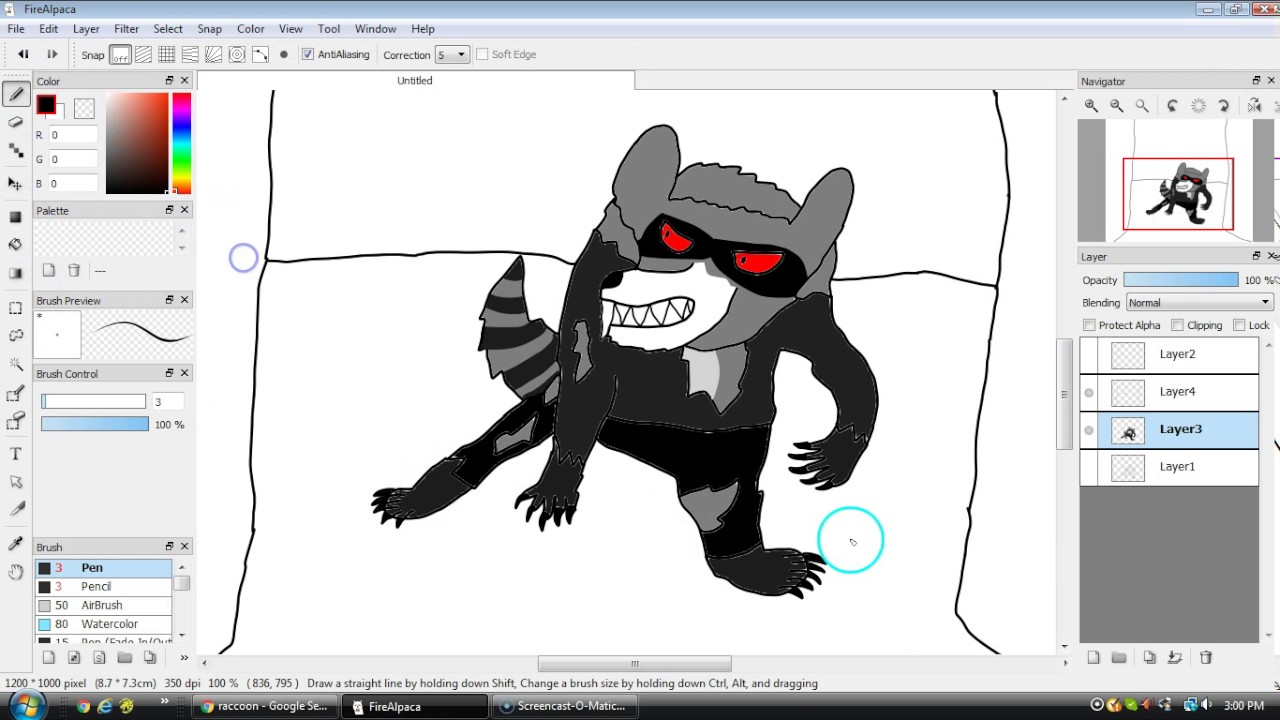Add a new layer in Layer panel
1280x720 pixels.
(1093, 658)
